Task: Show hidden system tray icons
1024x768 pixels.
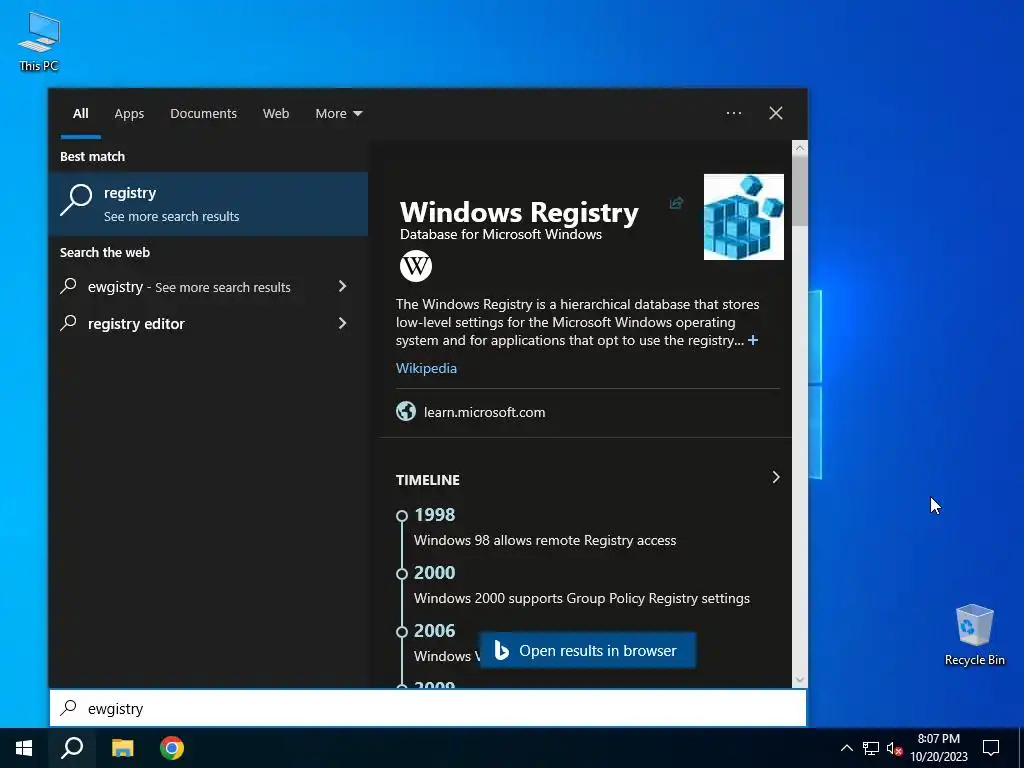Action: (x=846, y=748)
